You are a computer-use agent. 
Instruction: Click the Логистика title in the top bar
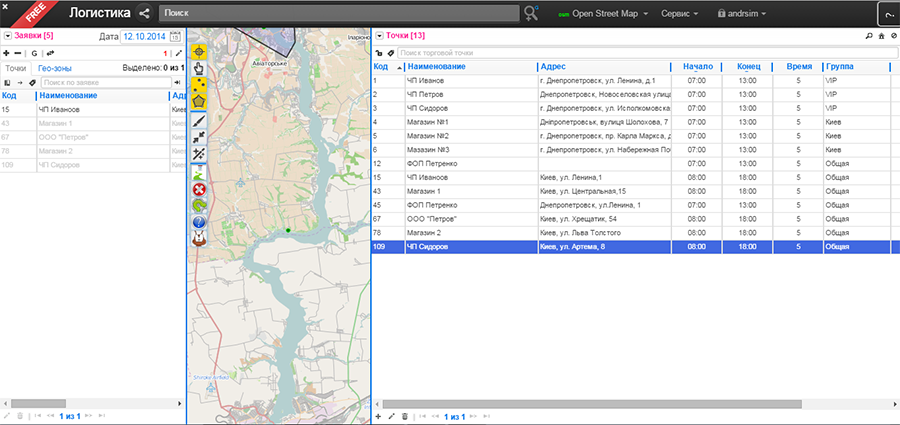tap(100, 13)
